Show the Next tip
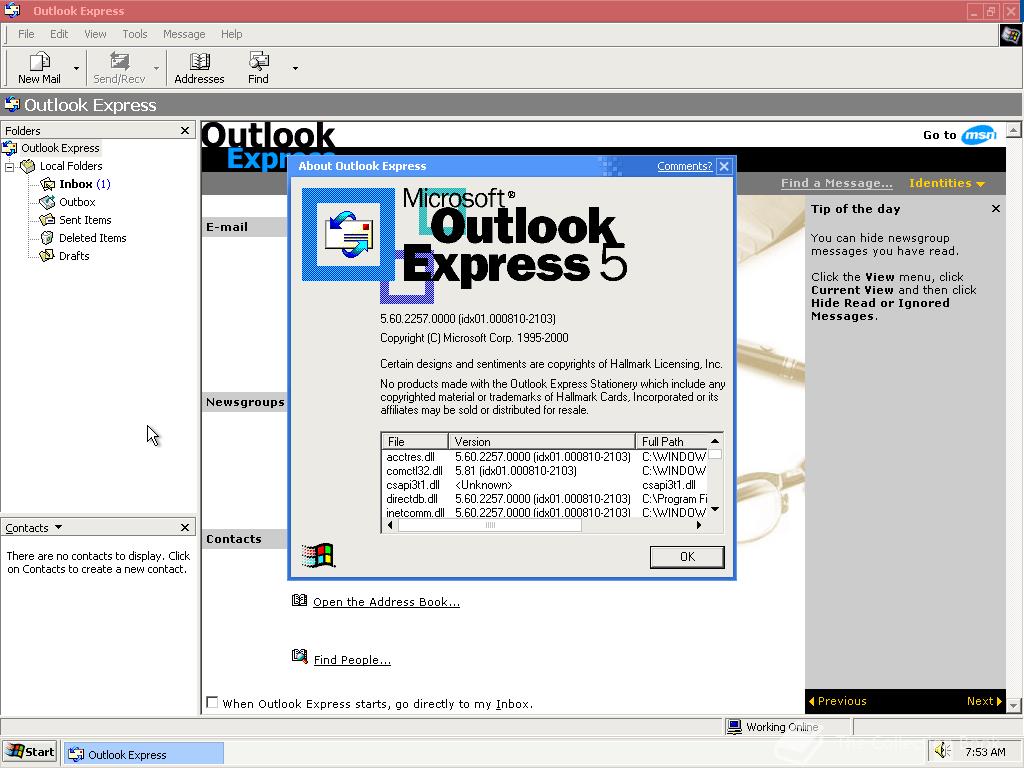This screenshot has width=1024, height=768. [x=984, y=701]
